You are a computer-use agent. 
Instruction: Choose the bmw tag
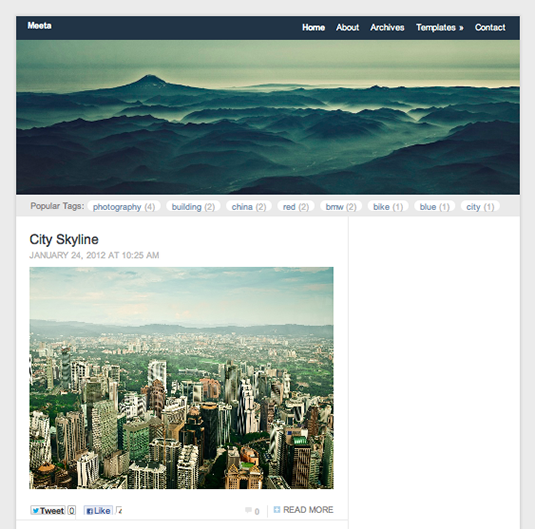(341, 207)
